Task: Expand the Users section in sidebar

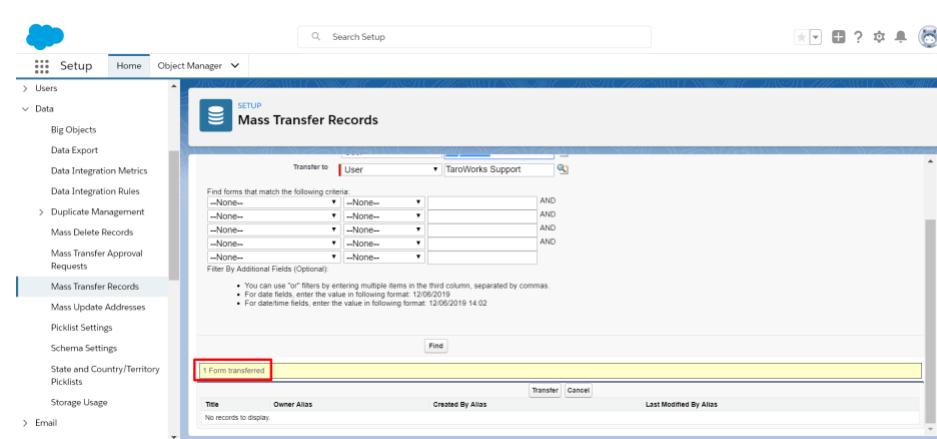Action: (25, 88)
